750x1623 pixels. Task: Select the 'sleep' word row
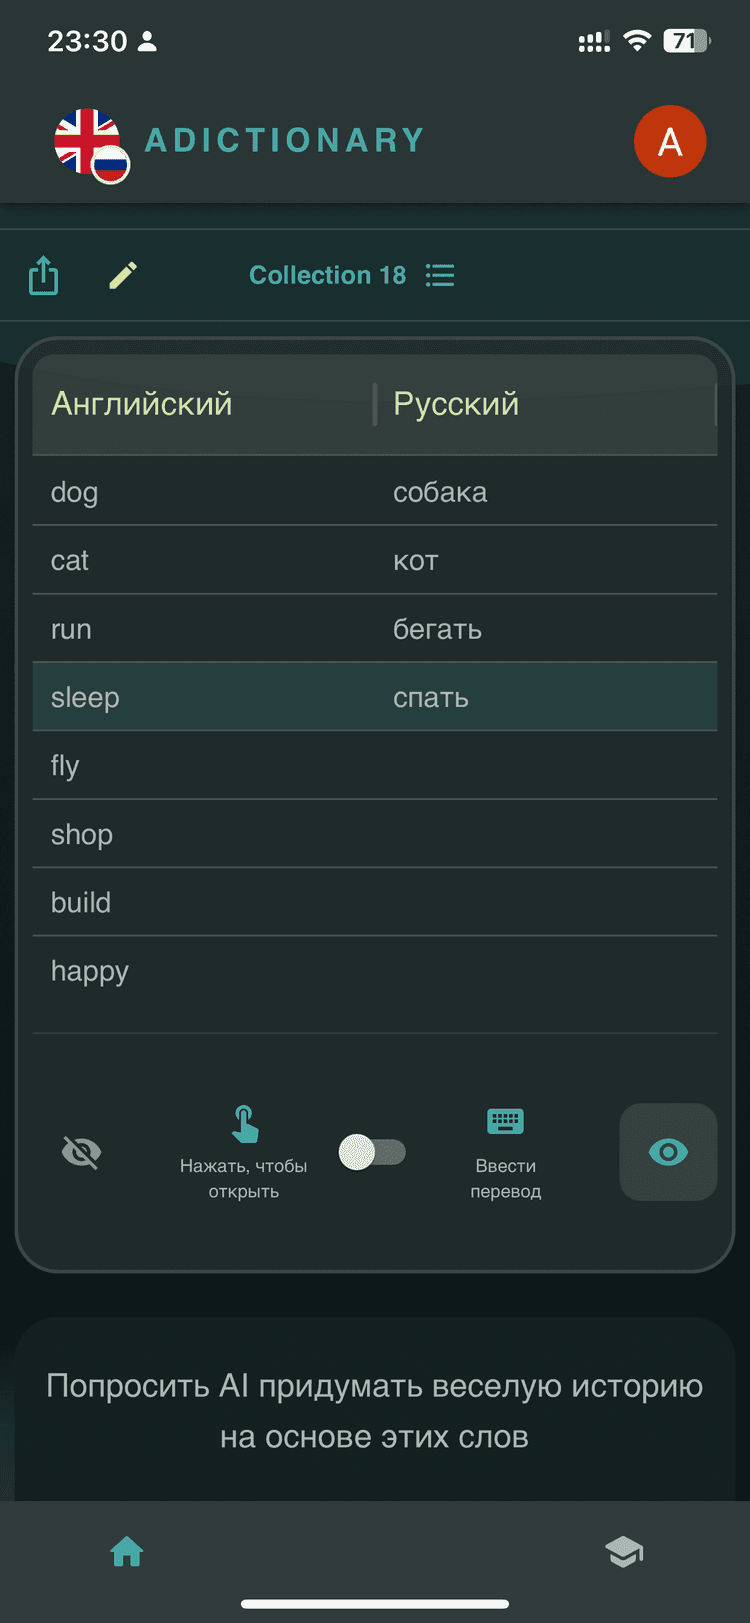point(375,697)
